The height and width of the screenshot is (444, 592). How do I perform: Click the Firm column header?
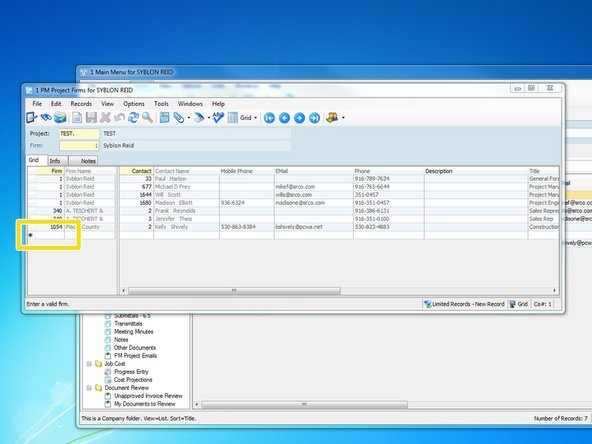click(x=50, y=171)
